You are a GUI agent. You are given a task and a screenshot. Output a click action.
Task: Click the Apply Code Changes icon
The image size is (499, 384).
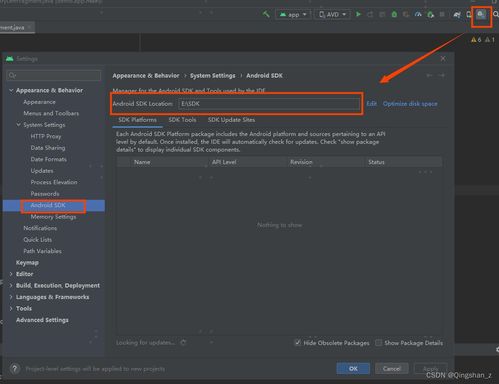click(x=382, y=14)
